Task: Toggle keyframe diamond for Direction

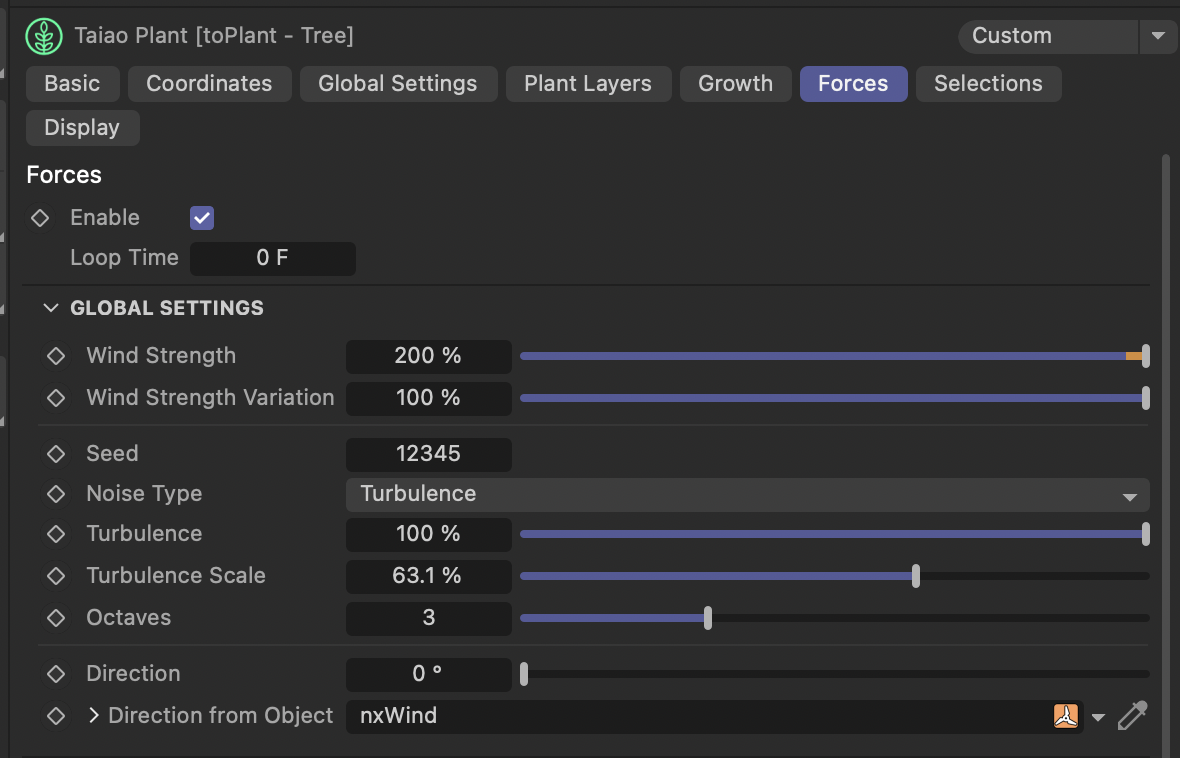Action: (56, 674)
